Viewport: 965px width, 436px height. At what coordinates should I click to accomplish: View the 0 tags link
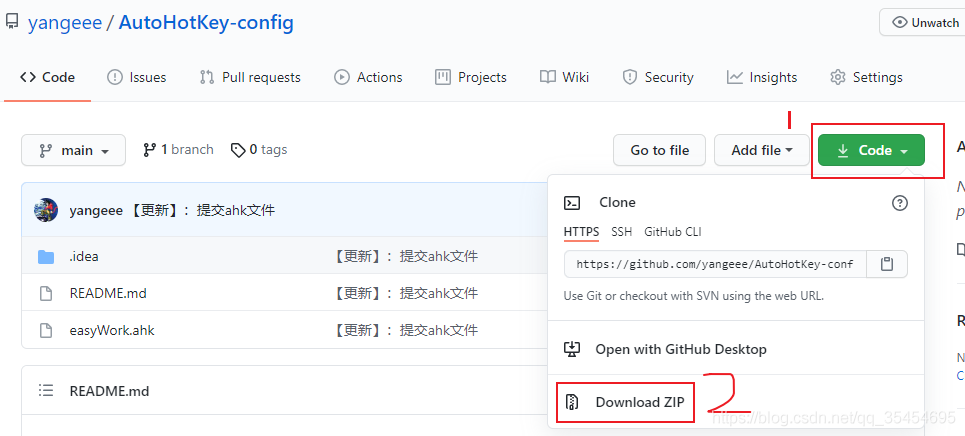(x=259, y=150)
